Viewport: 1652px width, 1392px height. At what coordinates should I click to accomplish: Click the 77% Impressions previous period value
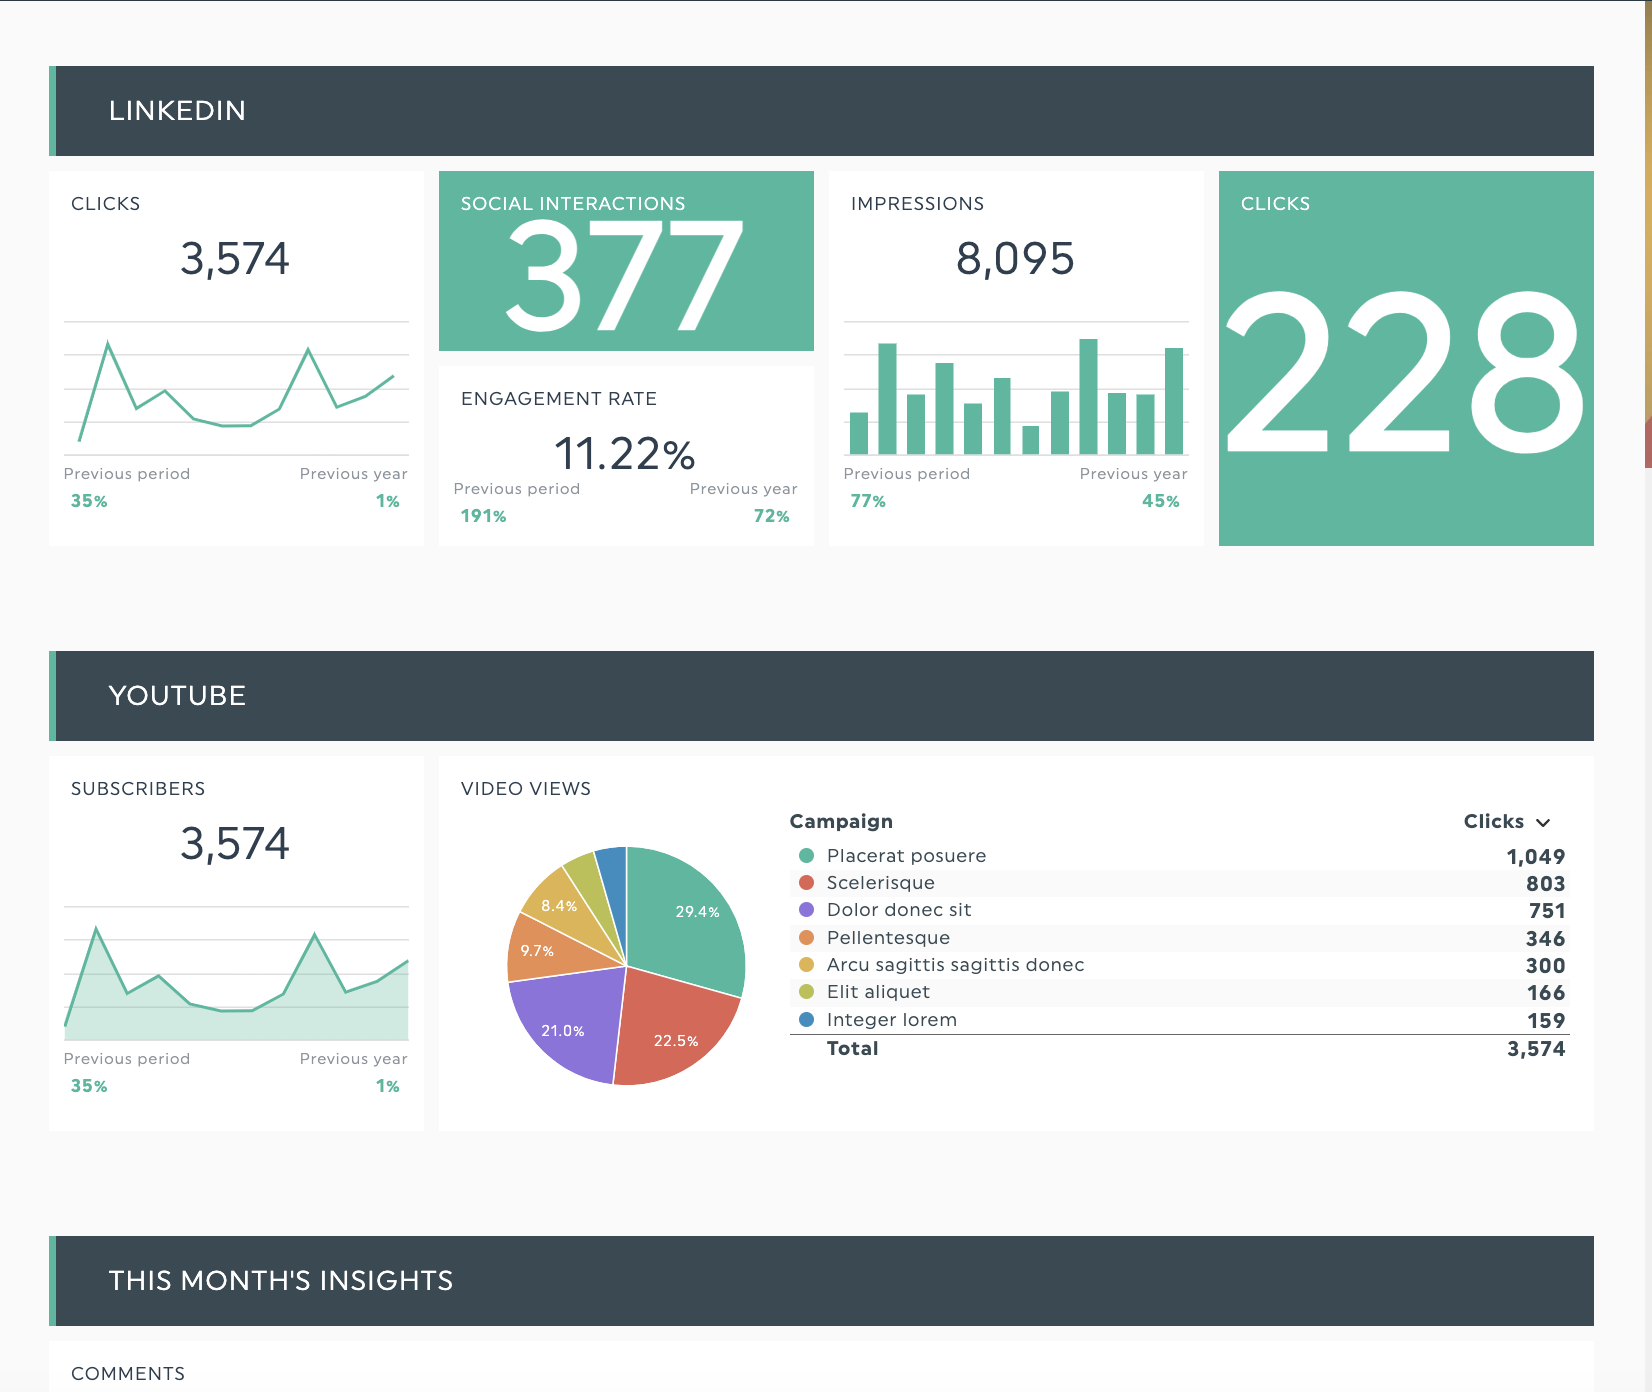pos(868,501)
